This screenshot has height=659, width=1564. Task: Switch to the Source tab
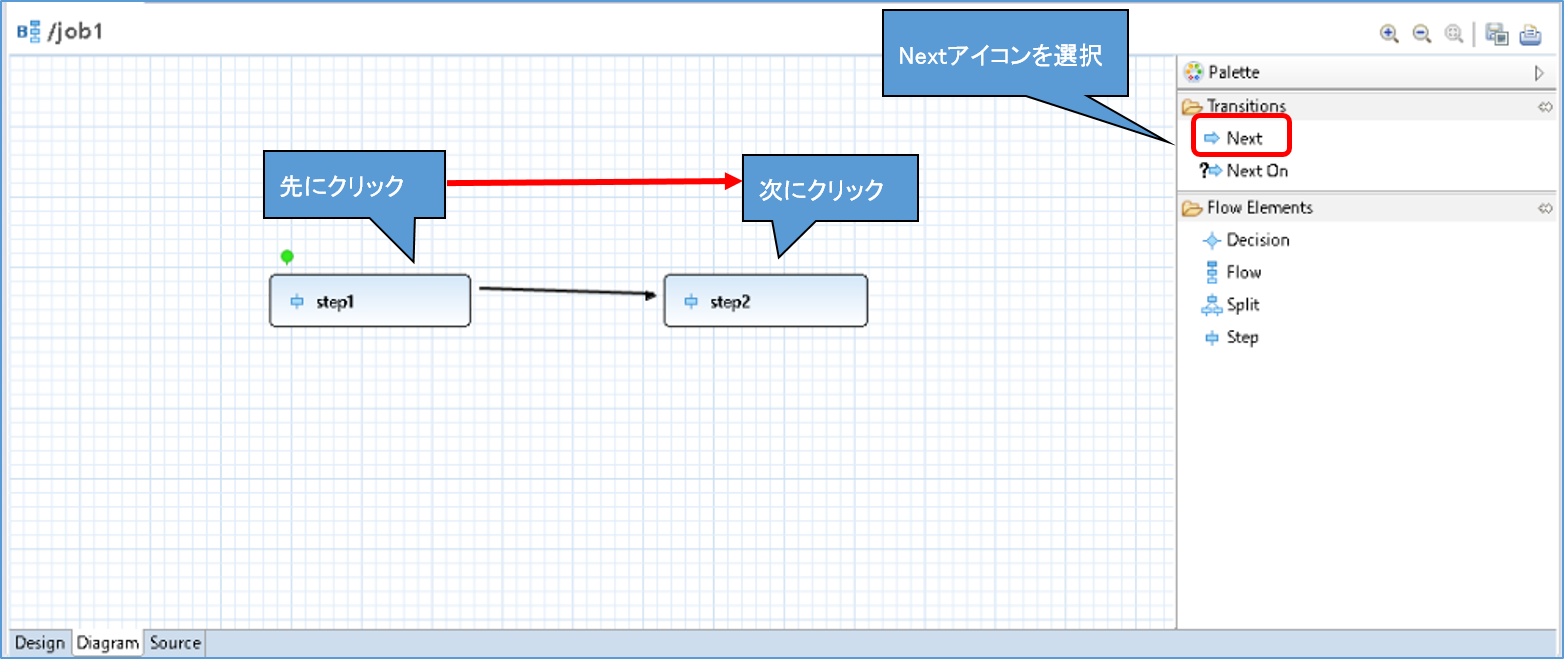(175, 643)
